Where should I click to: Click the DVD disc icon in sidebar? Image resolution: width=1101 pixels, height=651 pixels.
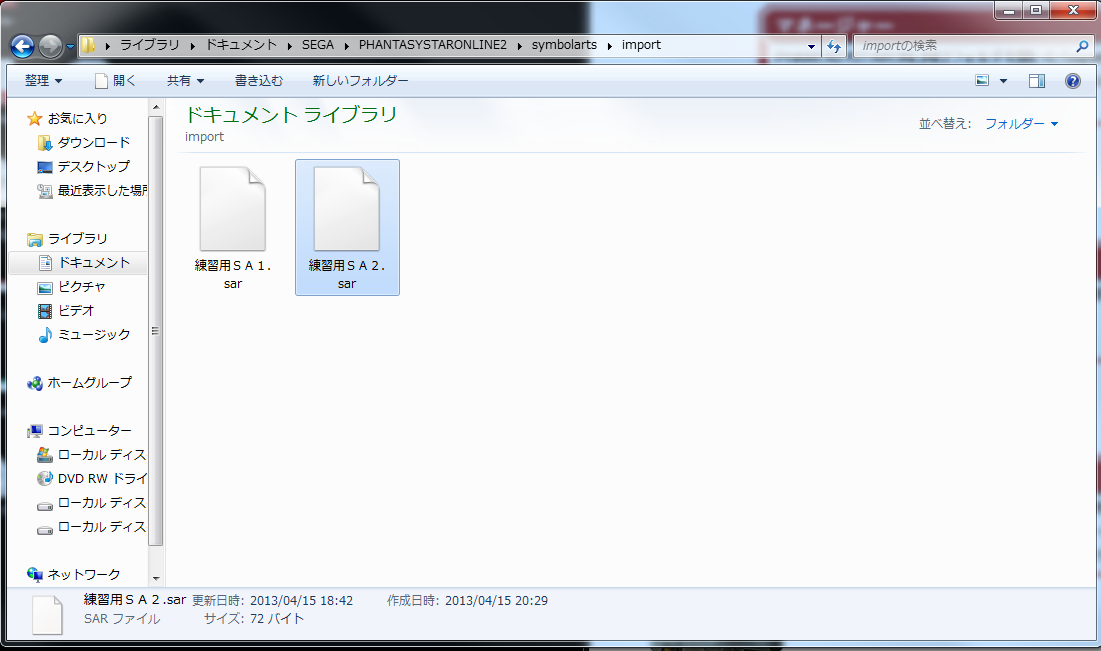45,478
